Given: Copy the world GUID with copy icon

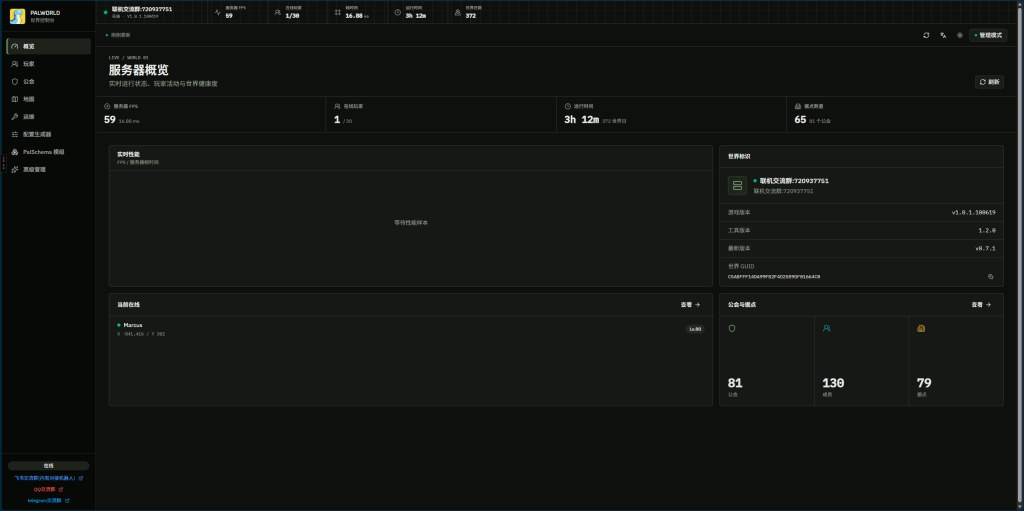Looking at the screenshot, I should pyautogui.click(x=990, y=276).
